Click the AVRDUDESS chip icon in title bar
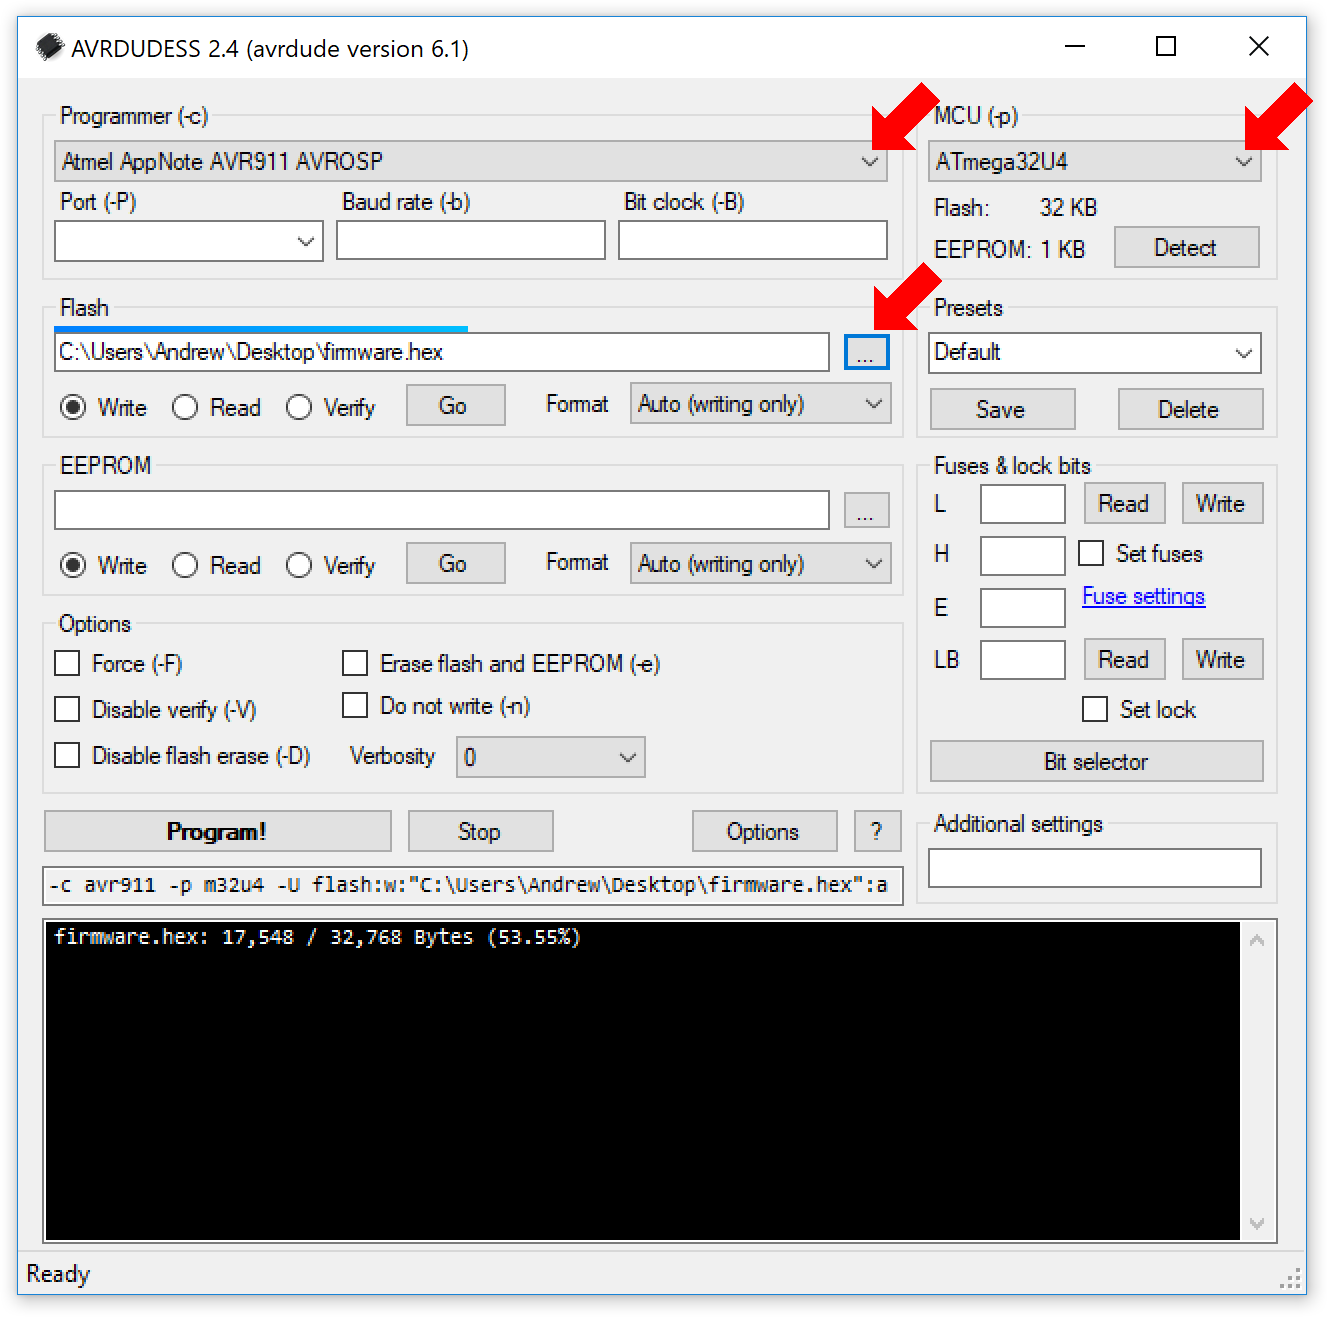This screenshot has width=1327, height=1317. click(49, 47)
